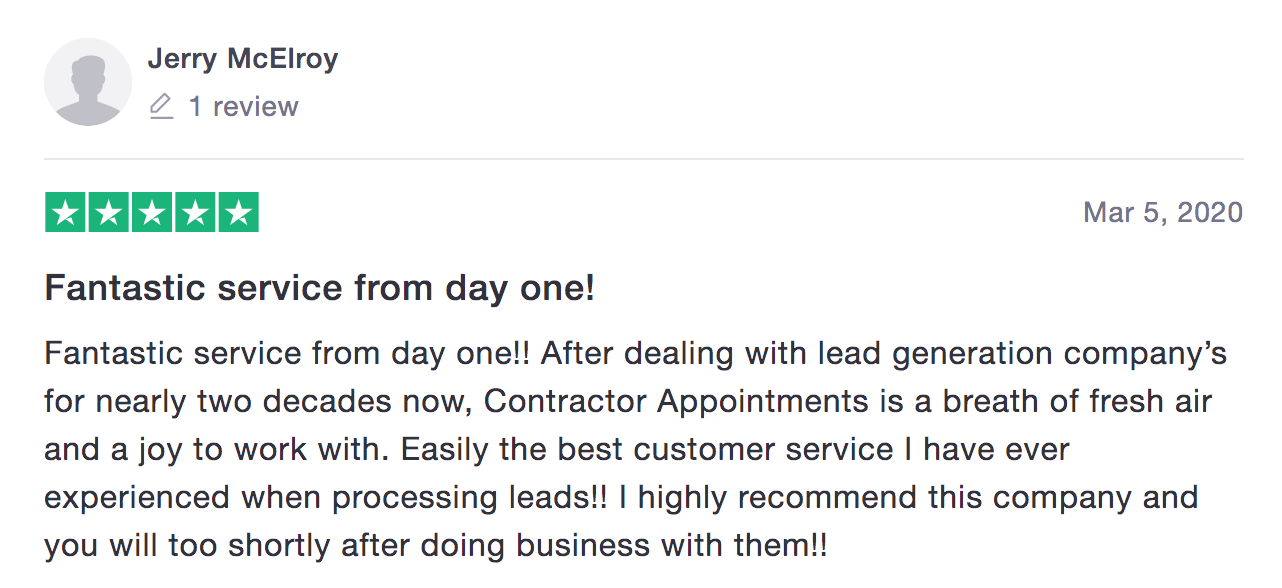Select the second green rating star
The width and height of the screenshot is (1282, 588).
click(108, 212)
